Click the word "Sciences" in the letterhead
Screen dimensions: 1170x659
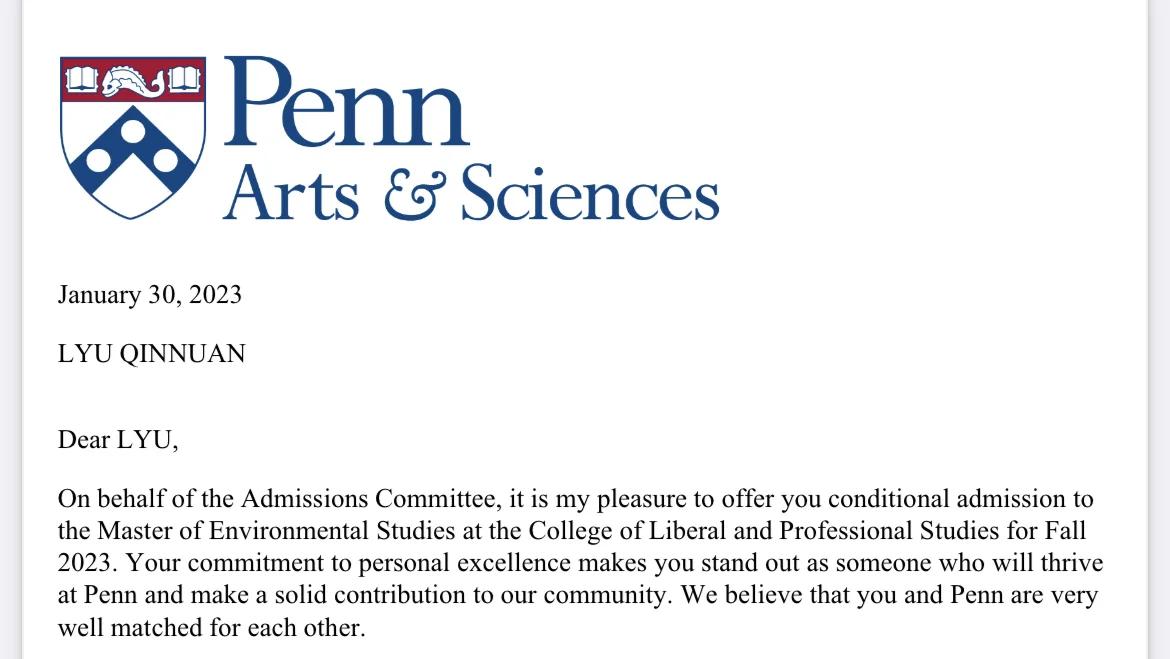pyautogui.click(x=590, y=194)
